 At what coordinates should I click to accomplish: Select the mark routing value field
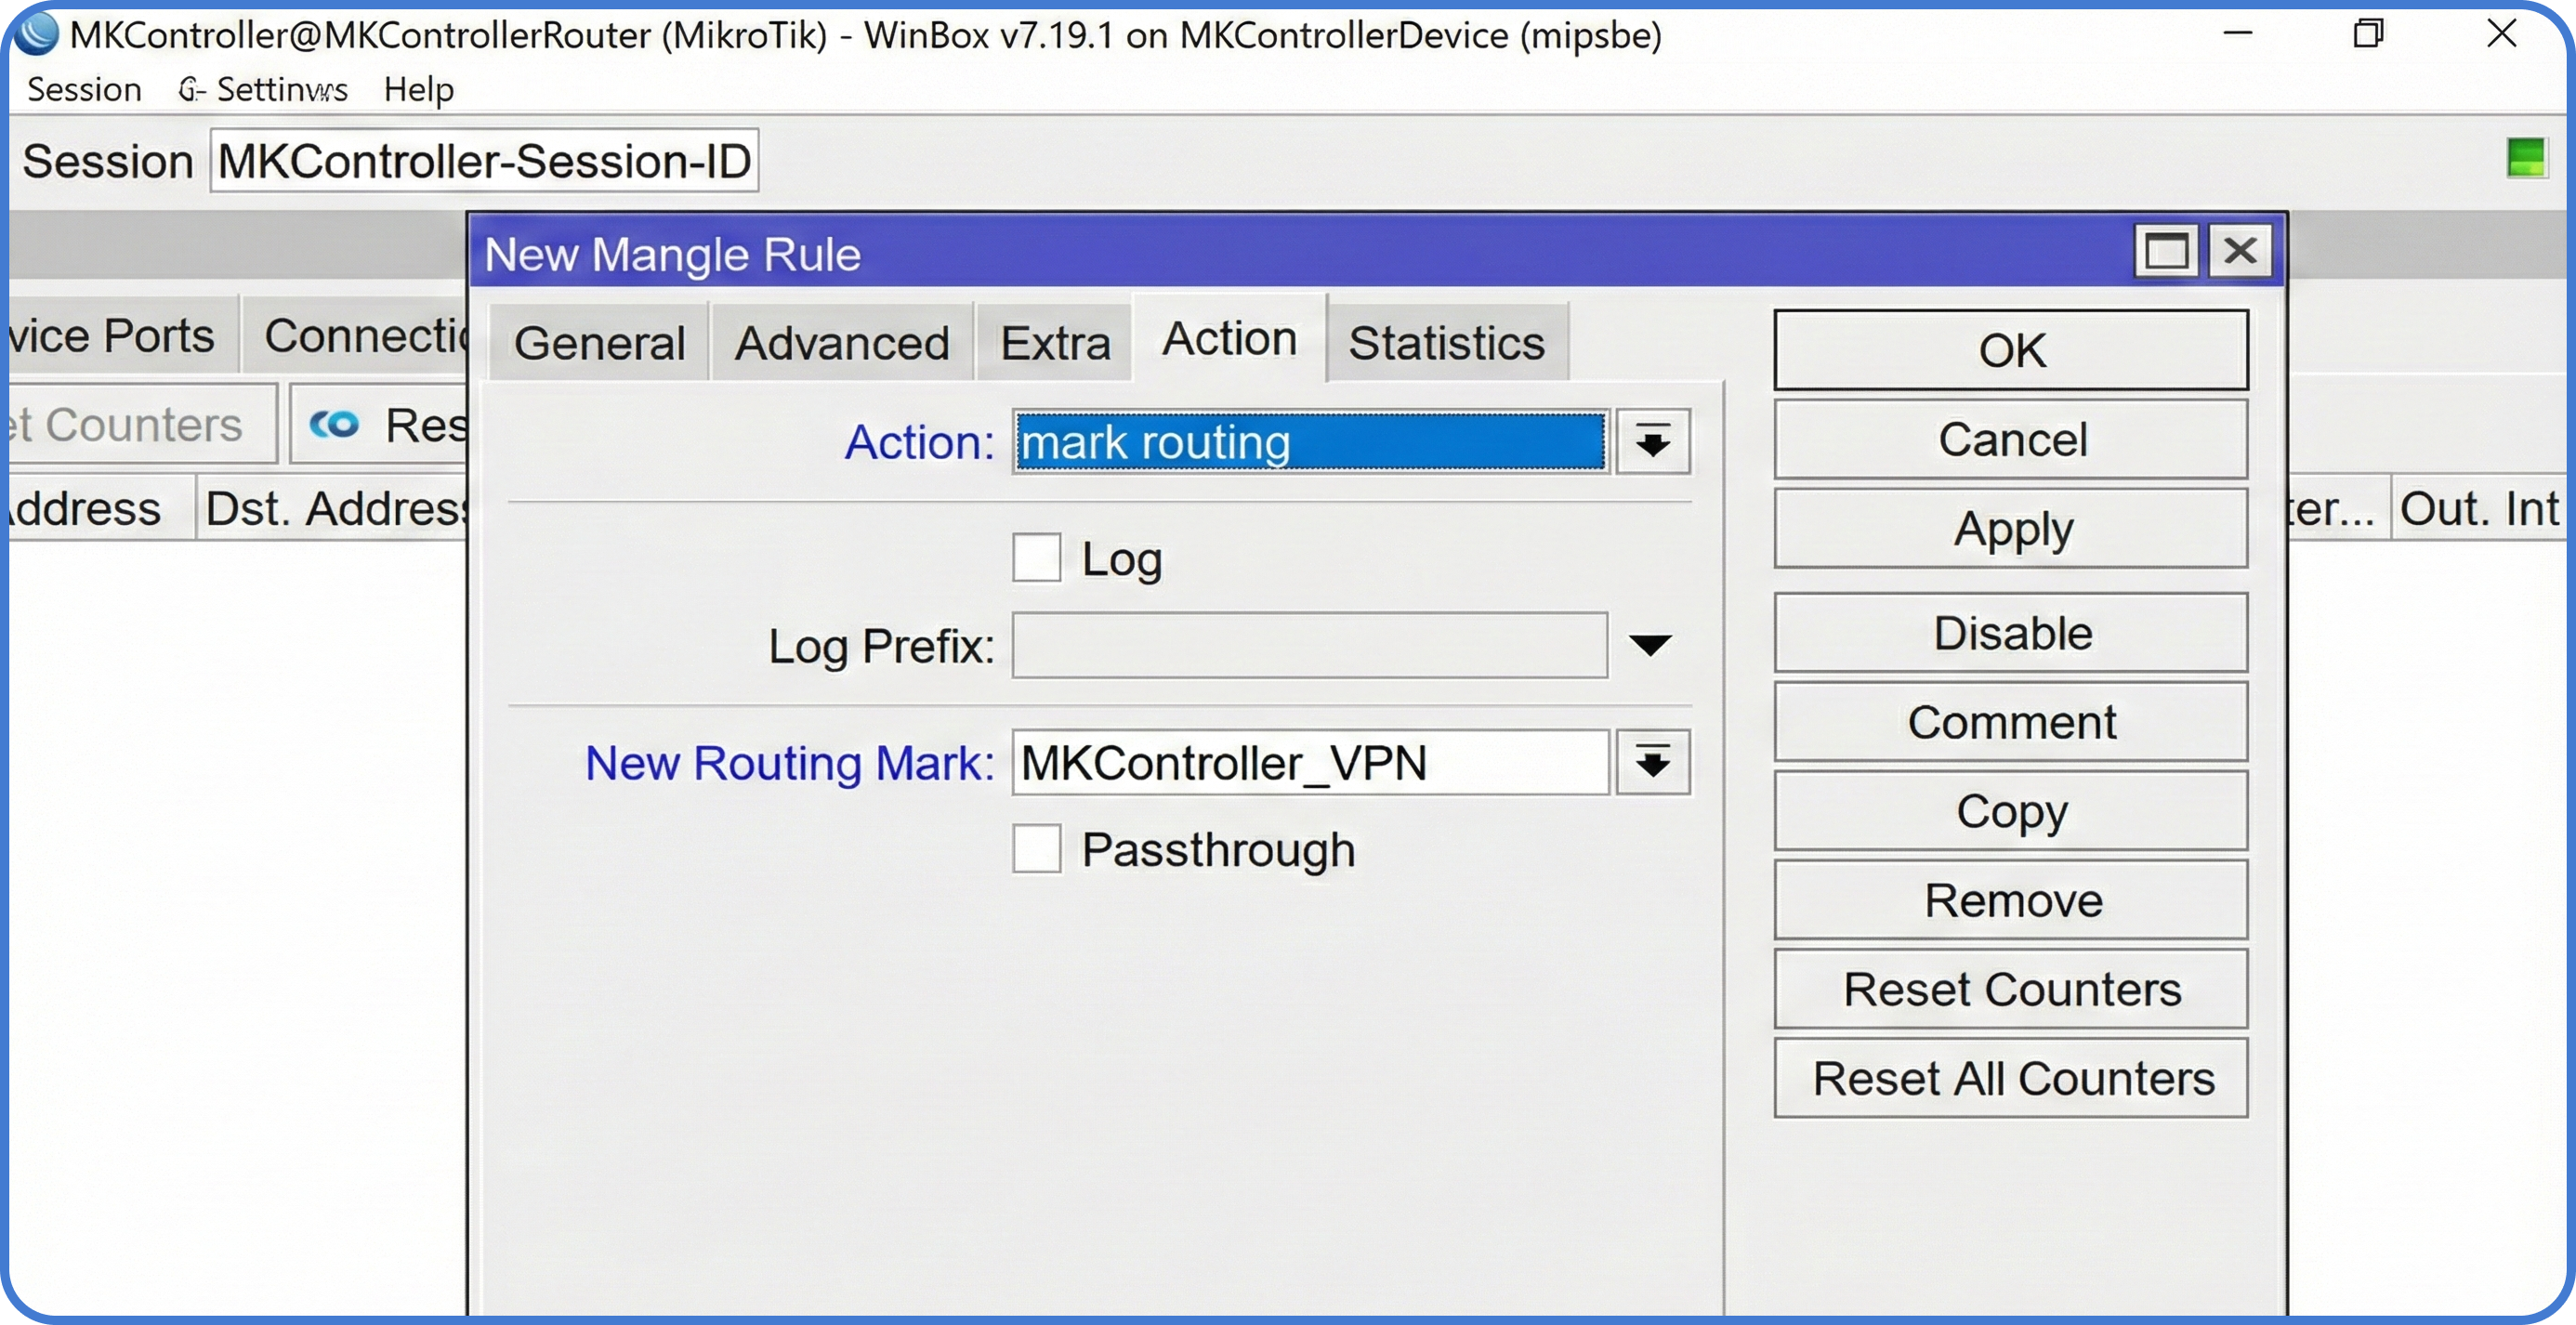(1308, 442)
